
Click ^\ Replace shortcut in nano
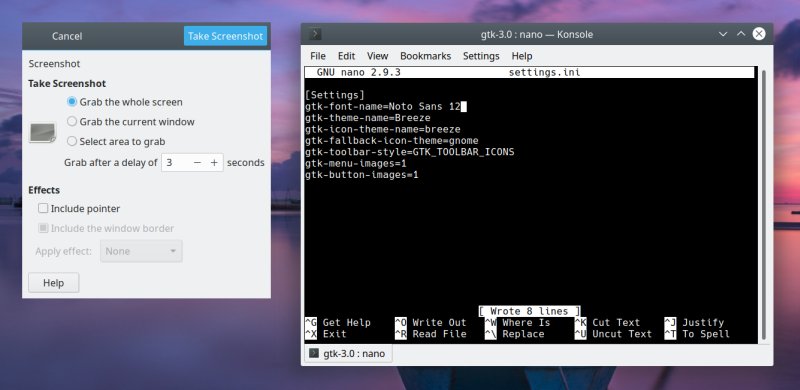(x=514, y=334)
